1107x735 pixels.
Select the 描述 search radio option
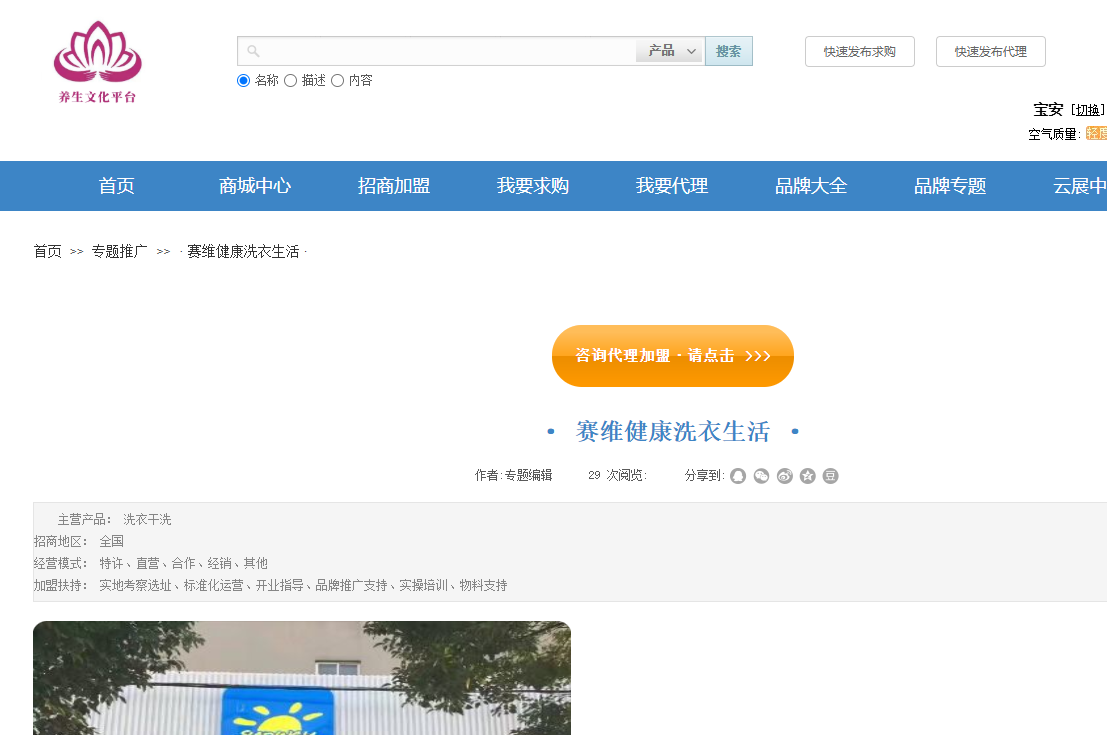coord(290,80)
